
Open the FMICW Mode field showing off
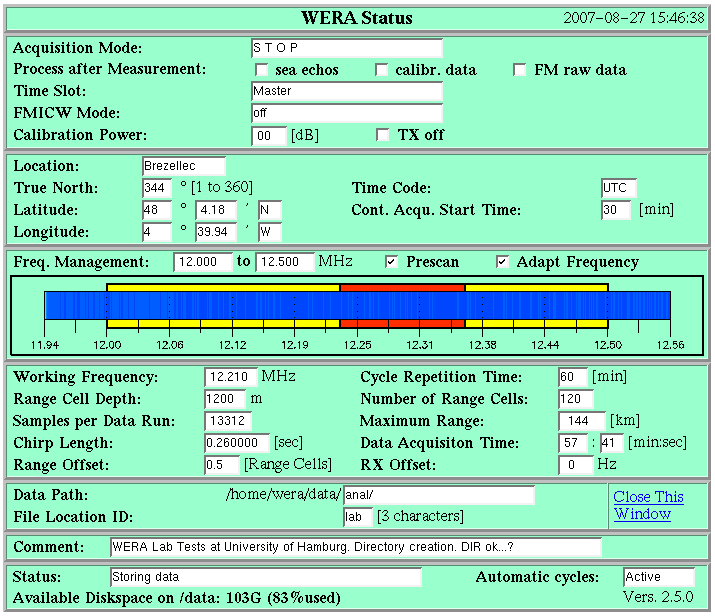[x=347, y=113]
